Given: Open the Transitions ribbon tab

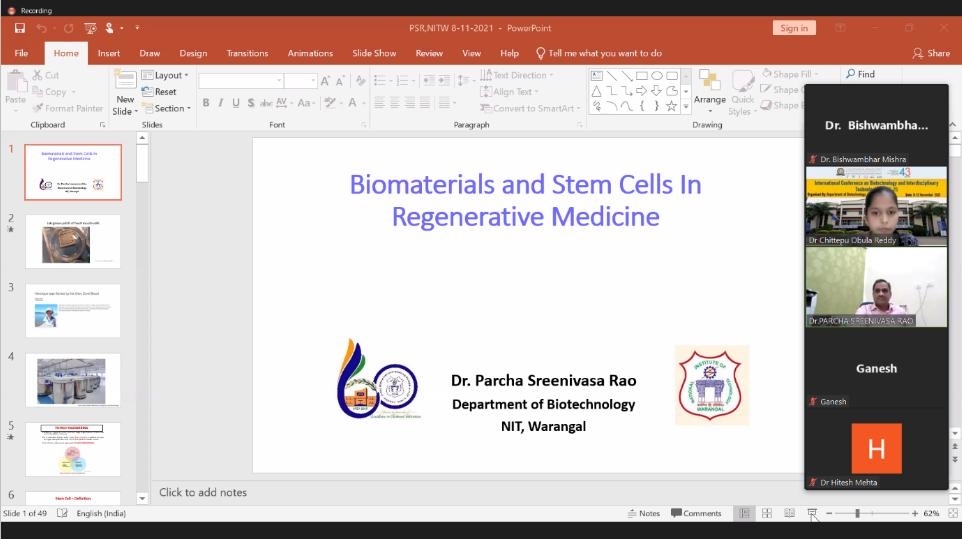Looking at the screenshot, I should (247, 53).
